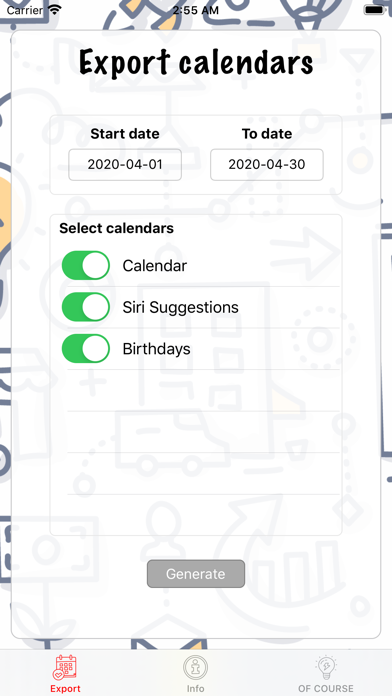Turn off the Birthdays switch
This screenshot has width=392, height=696.
tap(86, 348)
